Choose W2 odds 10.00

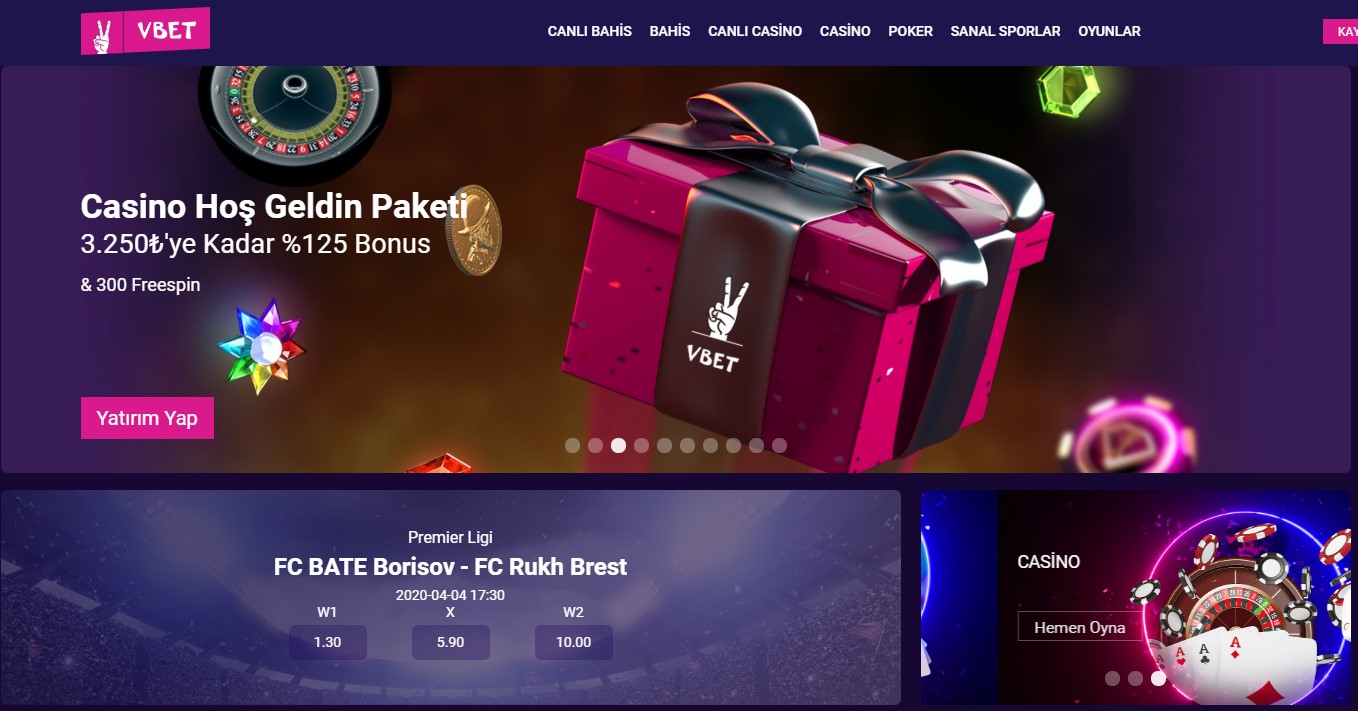pyautogui.click(x=574, y=642)
